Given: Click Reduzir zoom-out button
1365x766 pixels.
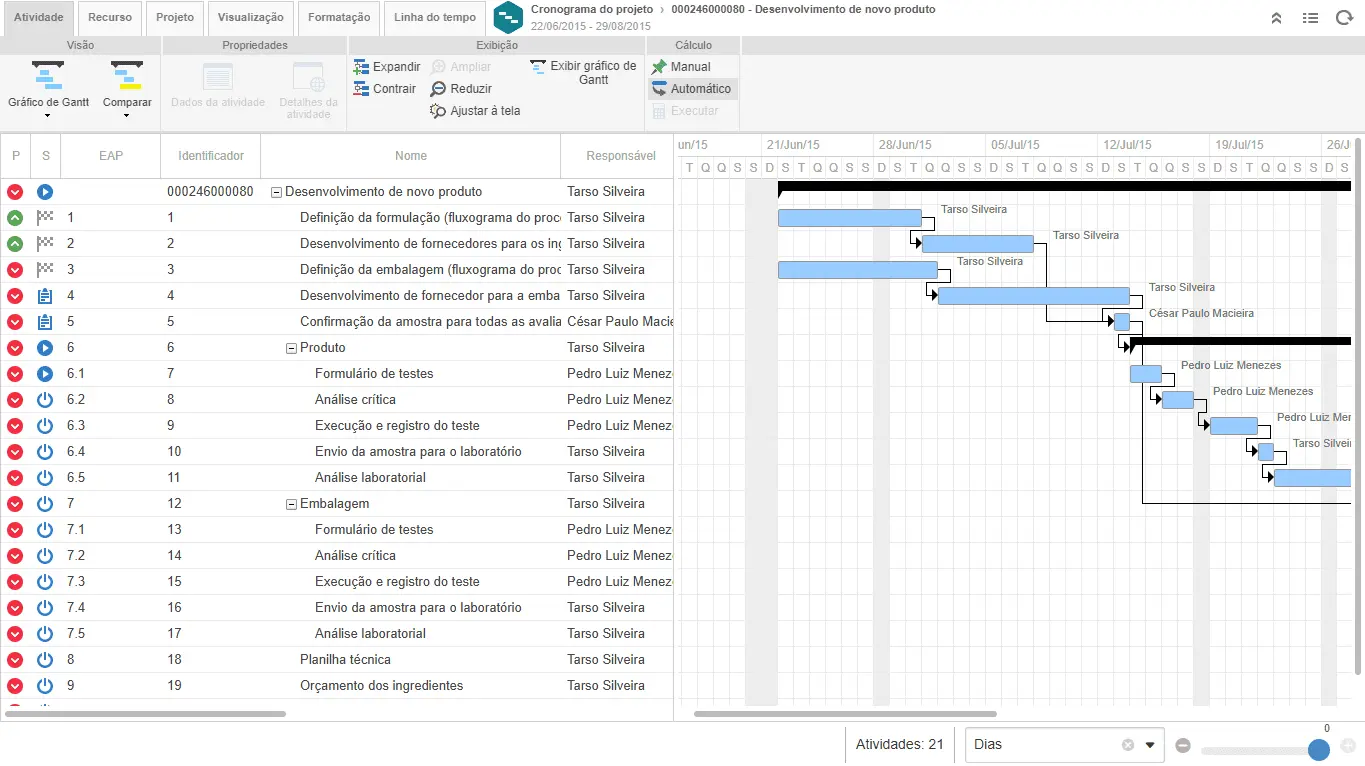Looking at the screenshot, I should coord(461,89).
